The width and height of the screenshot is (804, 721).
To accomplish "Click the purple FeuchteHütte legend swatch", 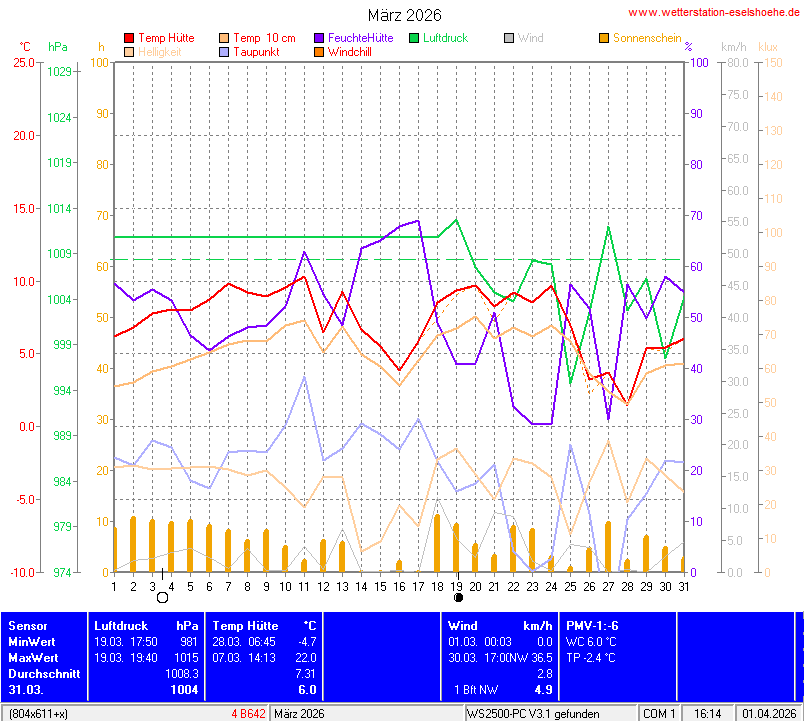I will [x=319, y=38].
